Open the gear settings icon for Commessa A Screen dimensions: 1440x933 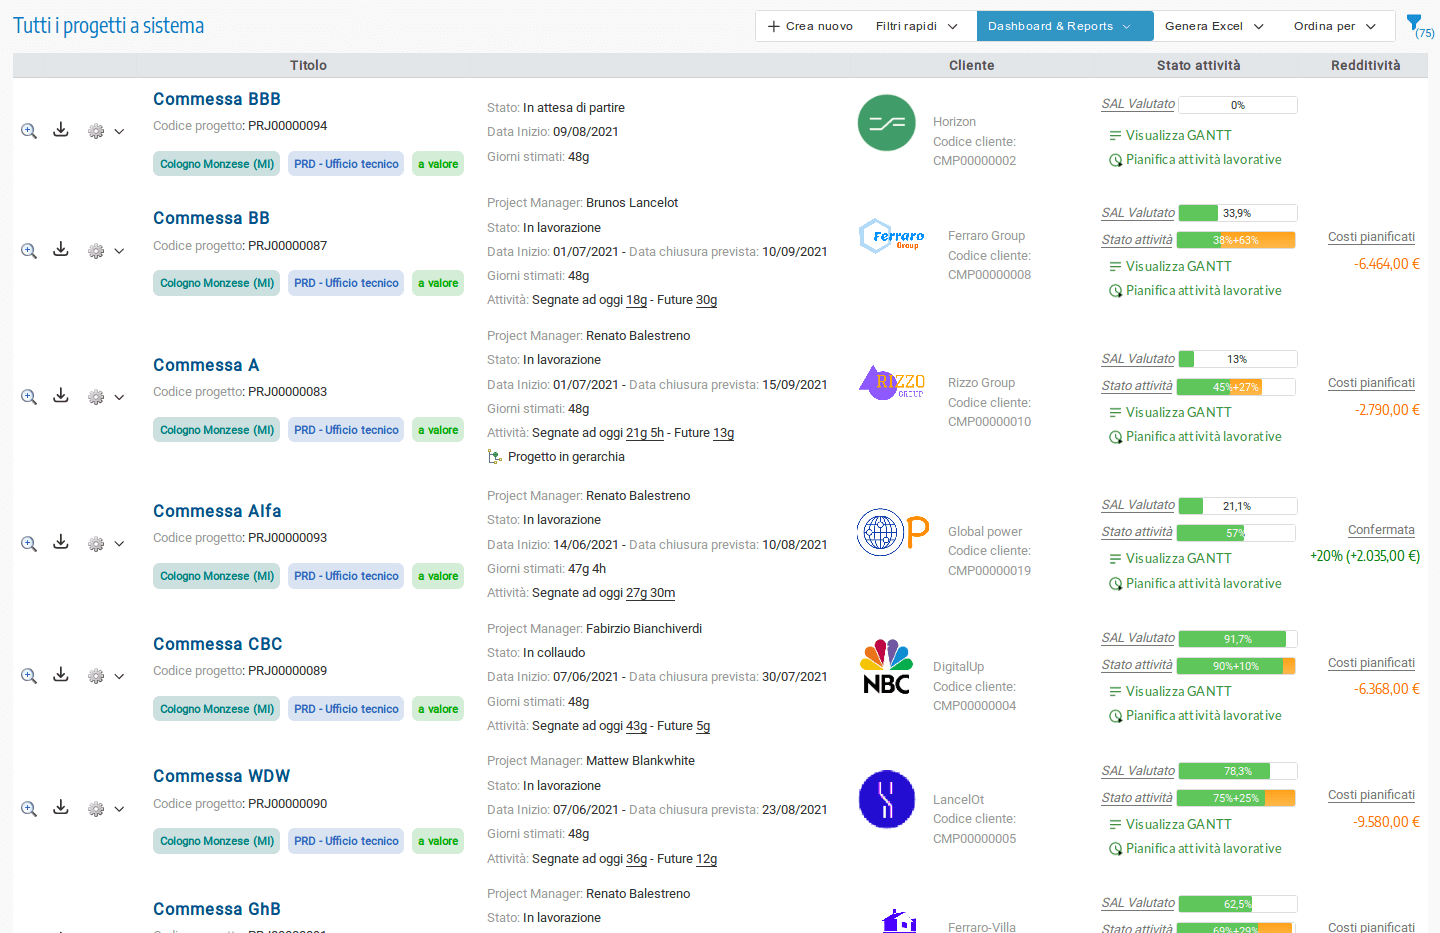tap(96, 397)
